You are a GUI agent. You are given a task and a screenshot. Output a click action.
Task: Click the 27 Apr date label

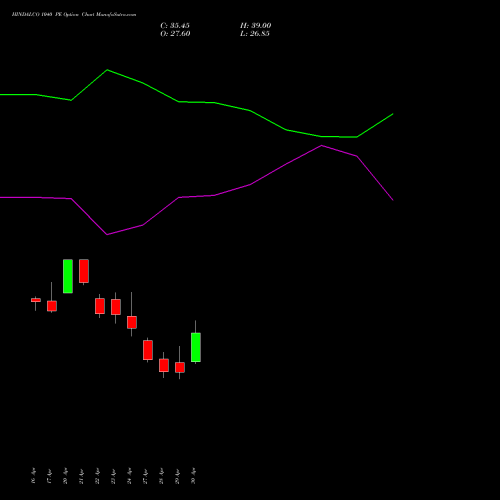click(145, 476)
